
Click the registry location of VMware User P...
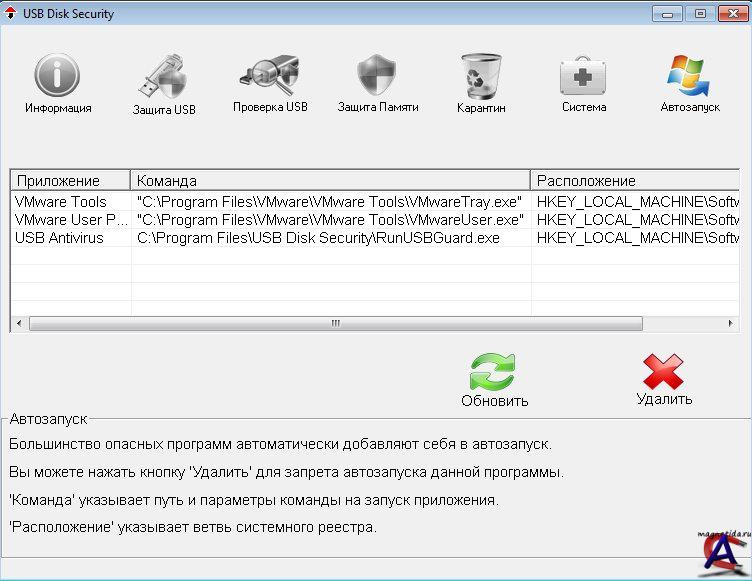(635, 220)
